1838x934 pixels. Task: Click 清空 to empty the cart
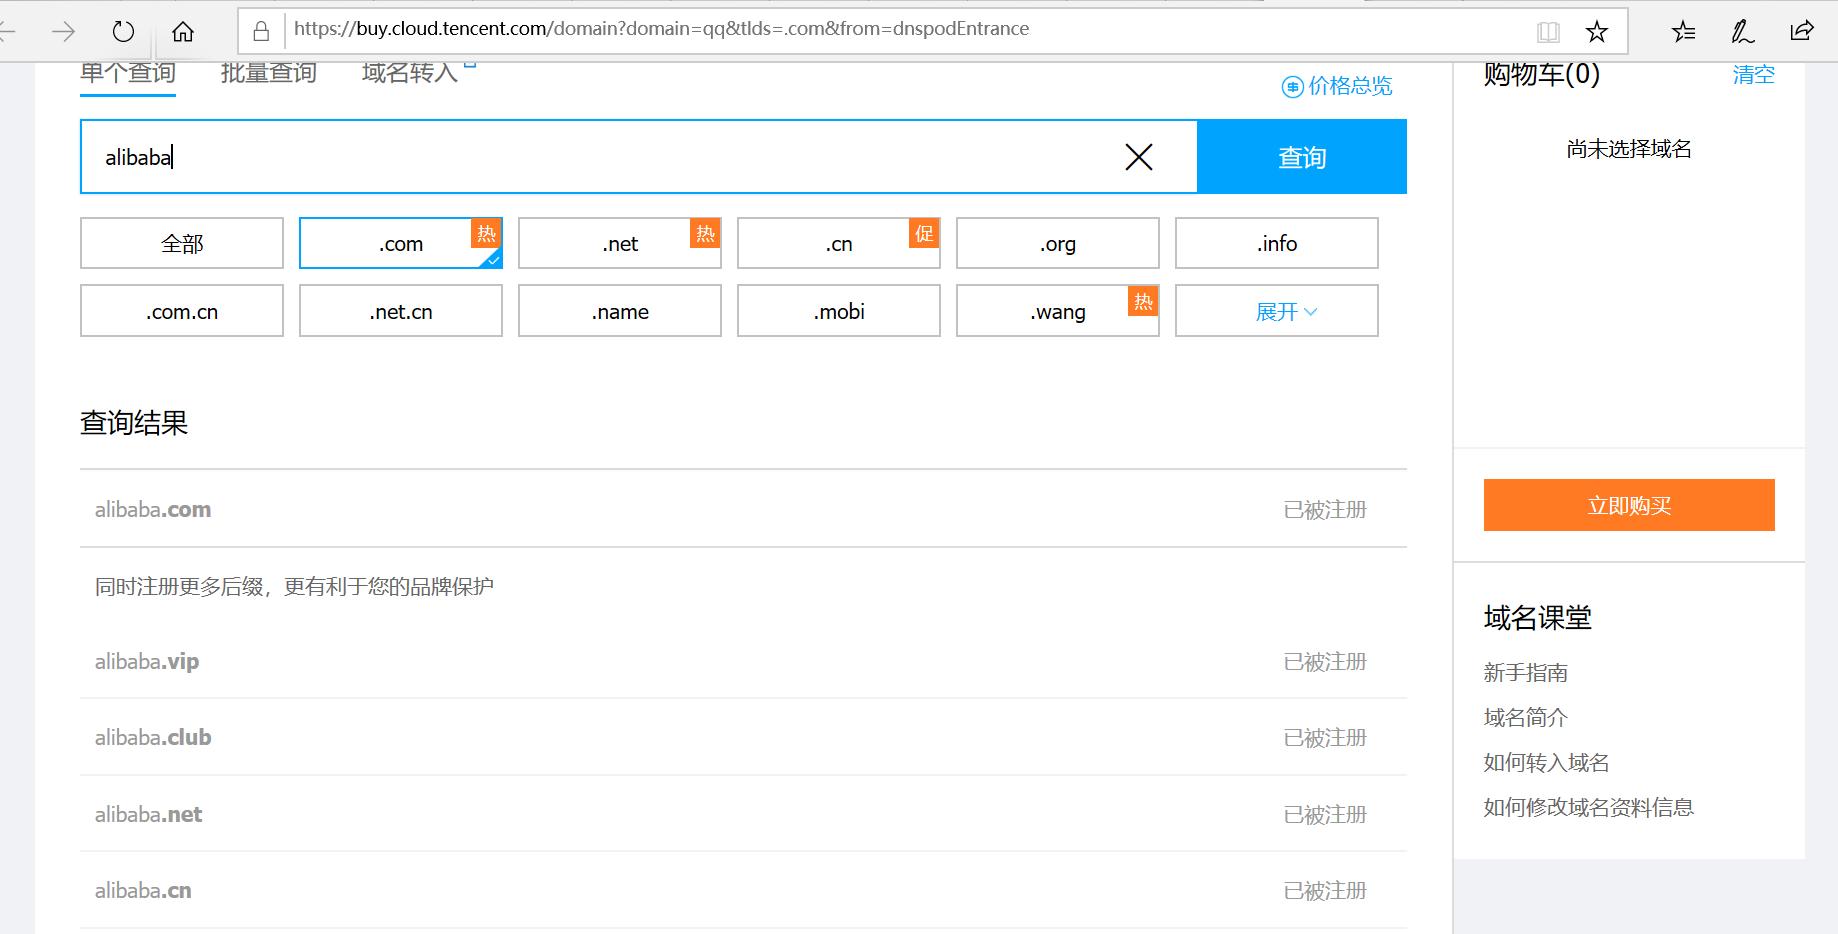click(1754, 75)
